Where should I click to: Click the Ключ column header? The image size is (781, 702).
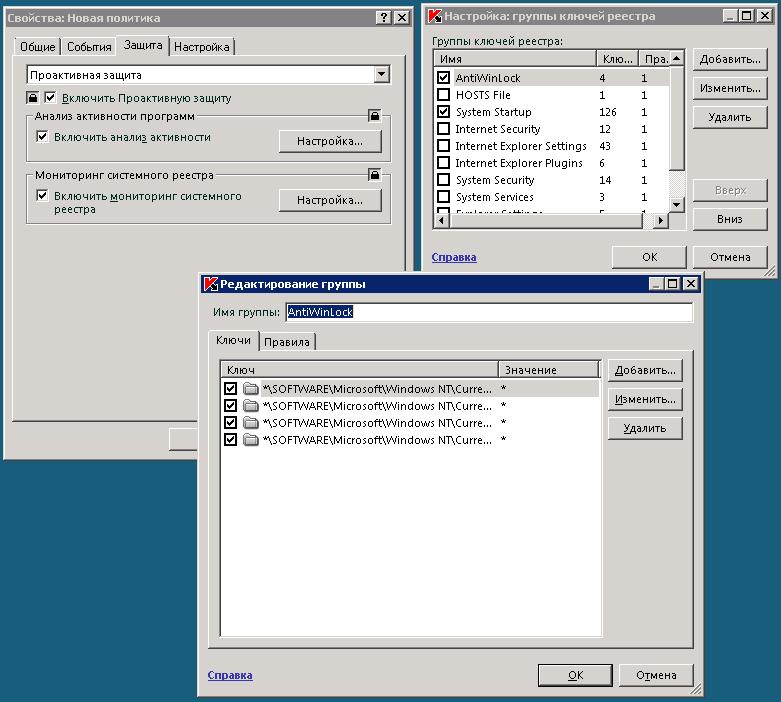[359, 370]
